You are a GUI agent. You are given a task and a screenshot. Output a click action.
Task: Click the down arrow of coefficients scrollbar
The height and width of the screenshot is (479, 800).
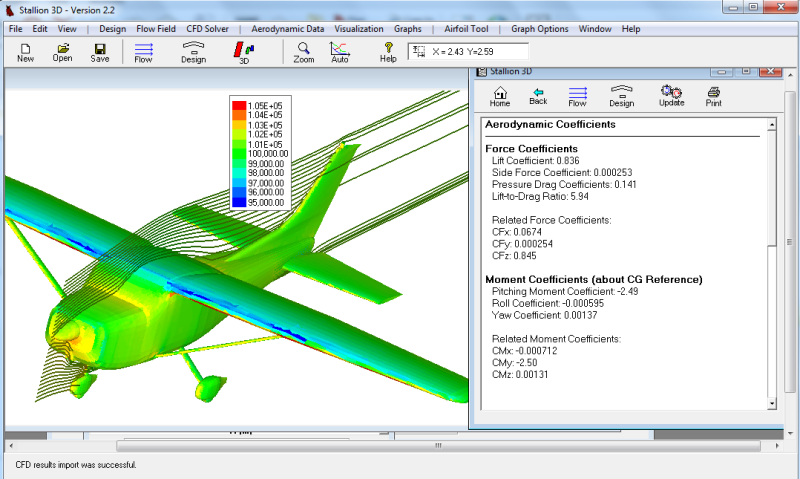[772, 404]
